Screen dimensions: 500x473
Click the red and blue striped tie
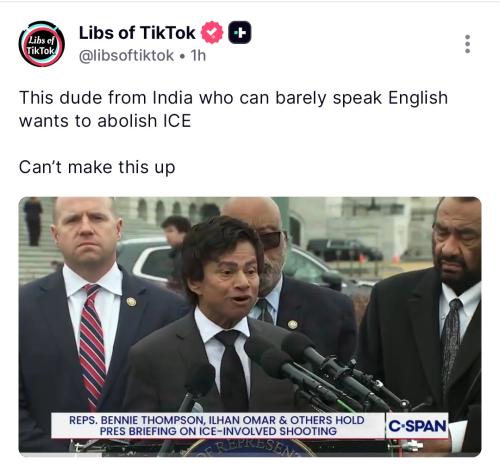pyautogui.click(x=92, y=345)
